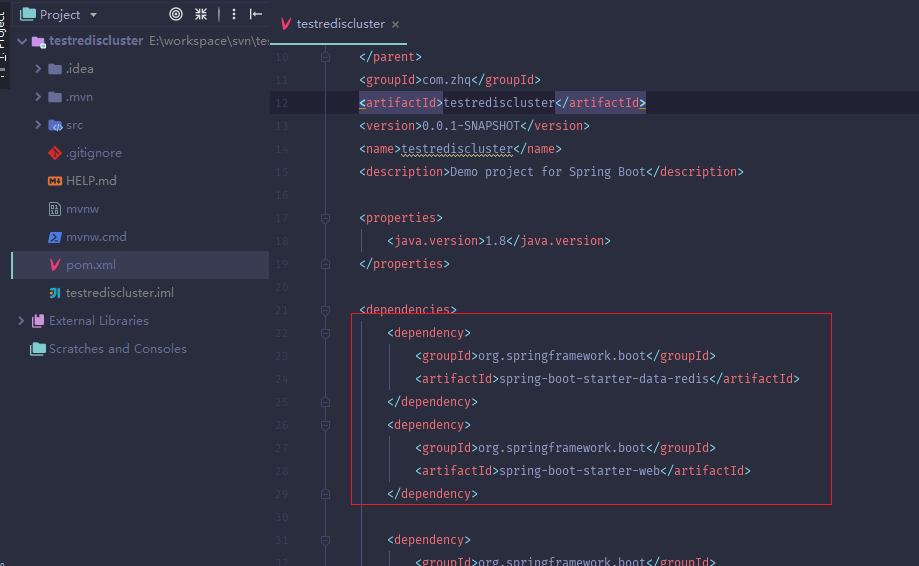Click the mvnw.cmd script icon
919x566 pixels.
tap(55, 237)
